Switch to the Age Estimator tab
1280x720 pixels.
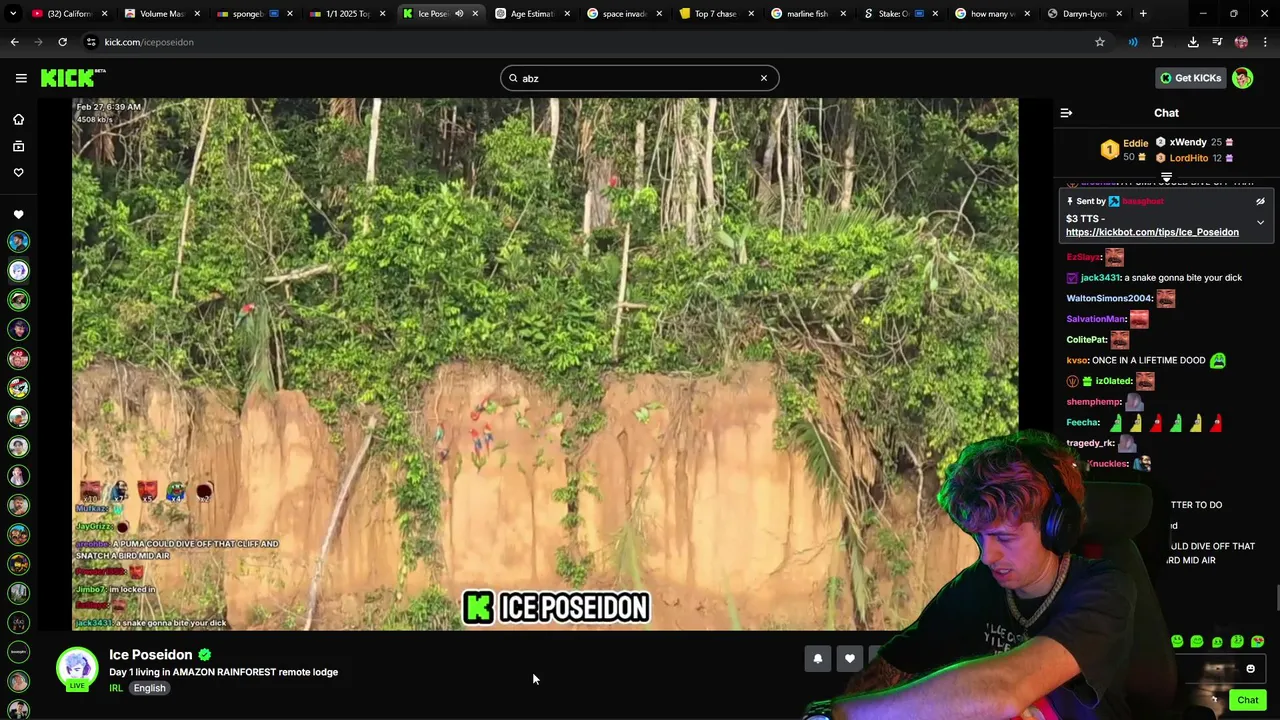click(530, 14)
